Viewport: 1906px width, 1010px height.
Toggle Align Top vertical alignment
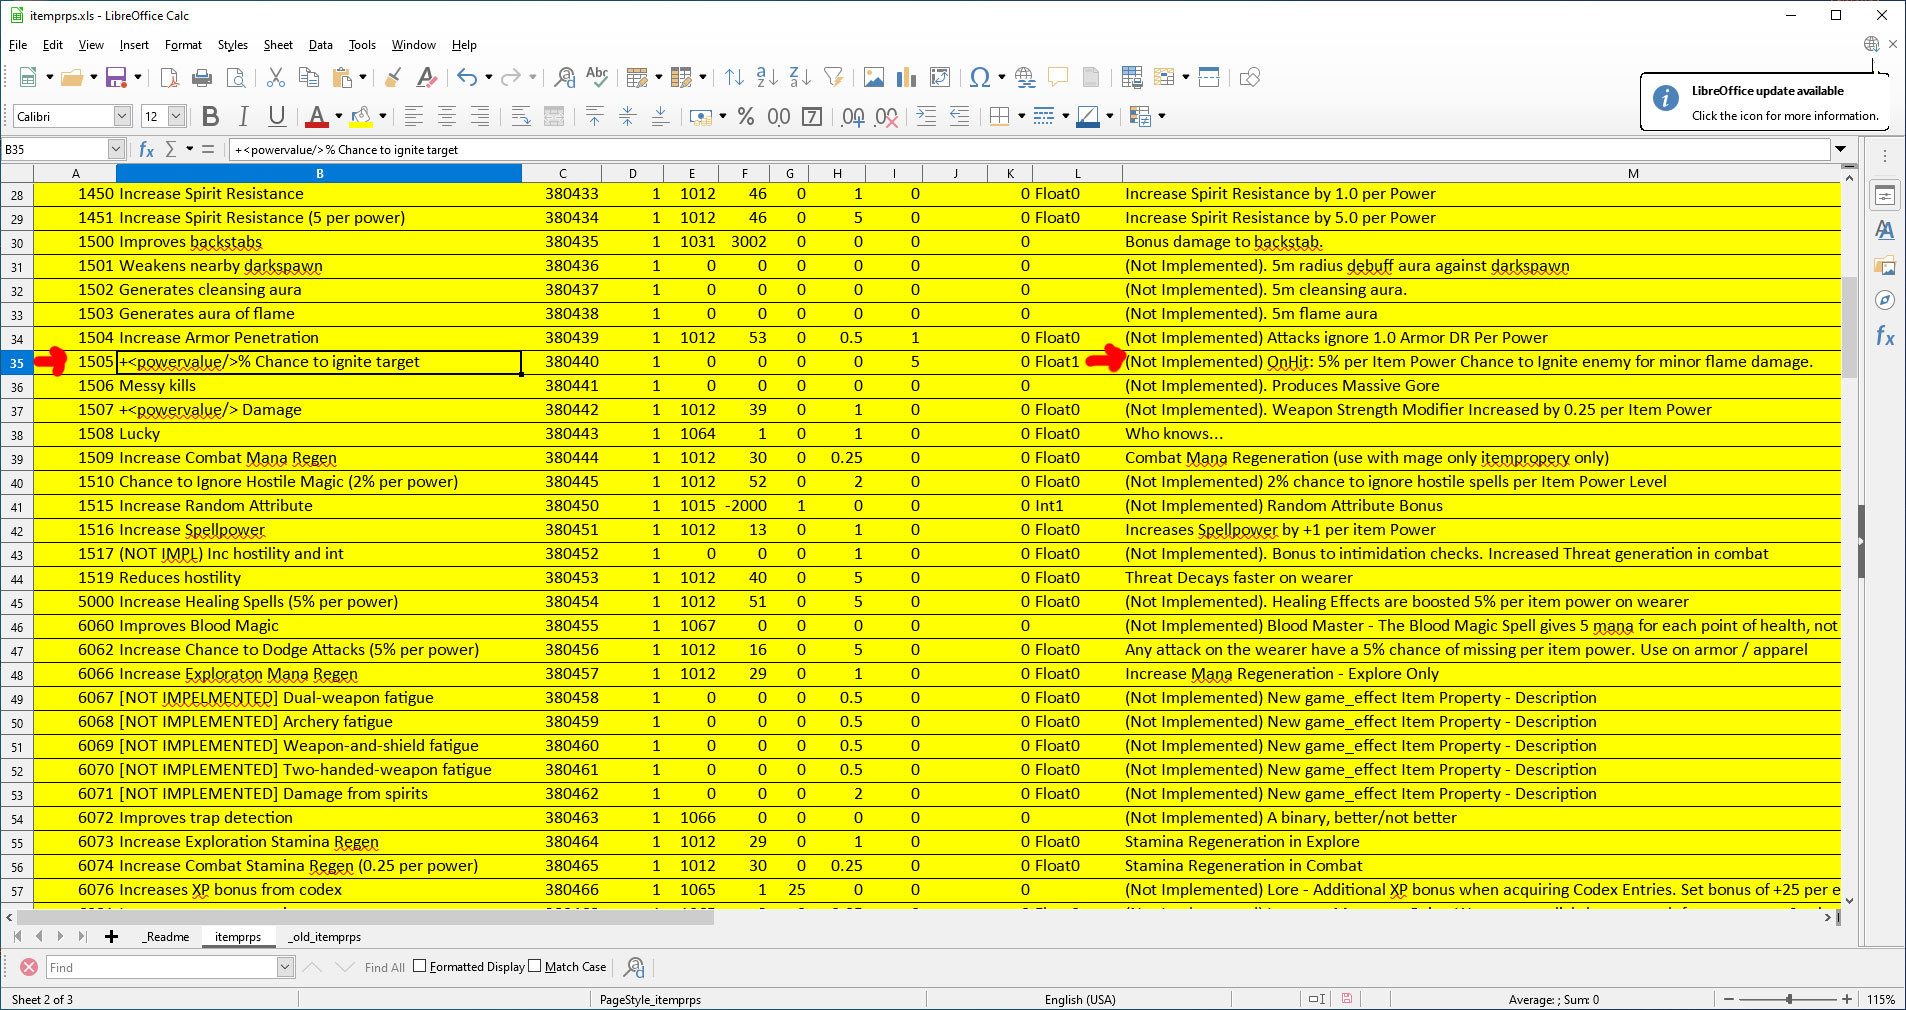coord(594,116)
